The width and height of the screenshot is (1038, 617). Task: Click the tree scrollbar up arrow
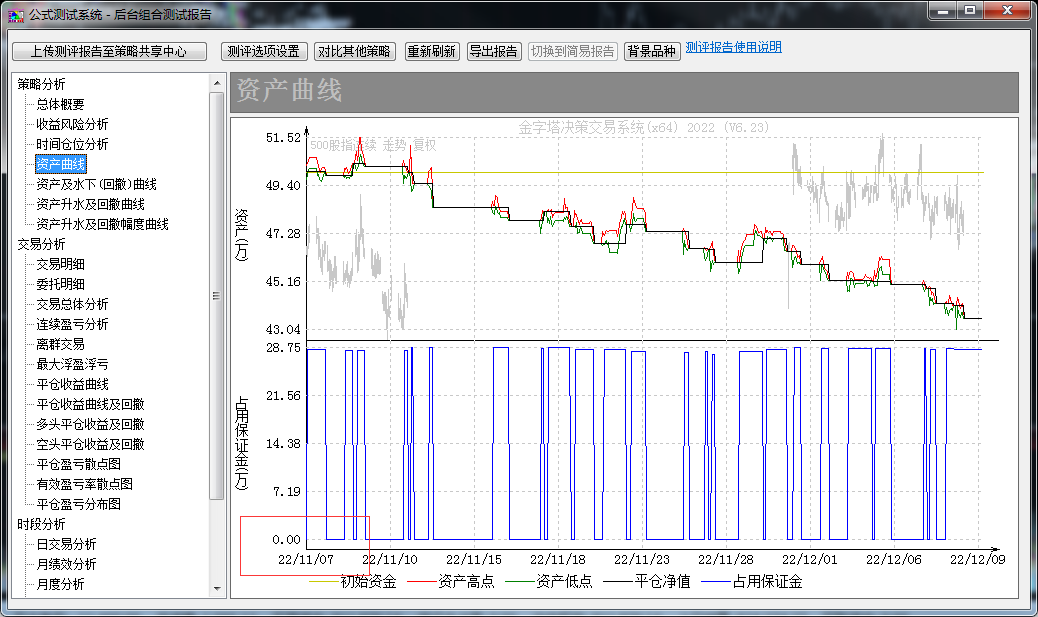pos(217,81)
